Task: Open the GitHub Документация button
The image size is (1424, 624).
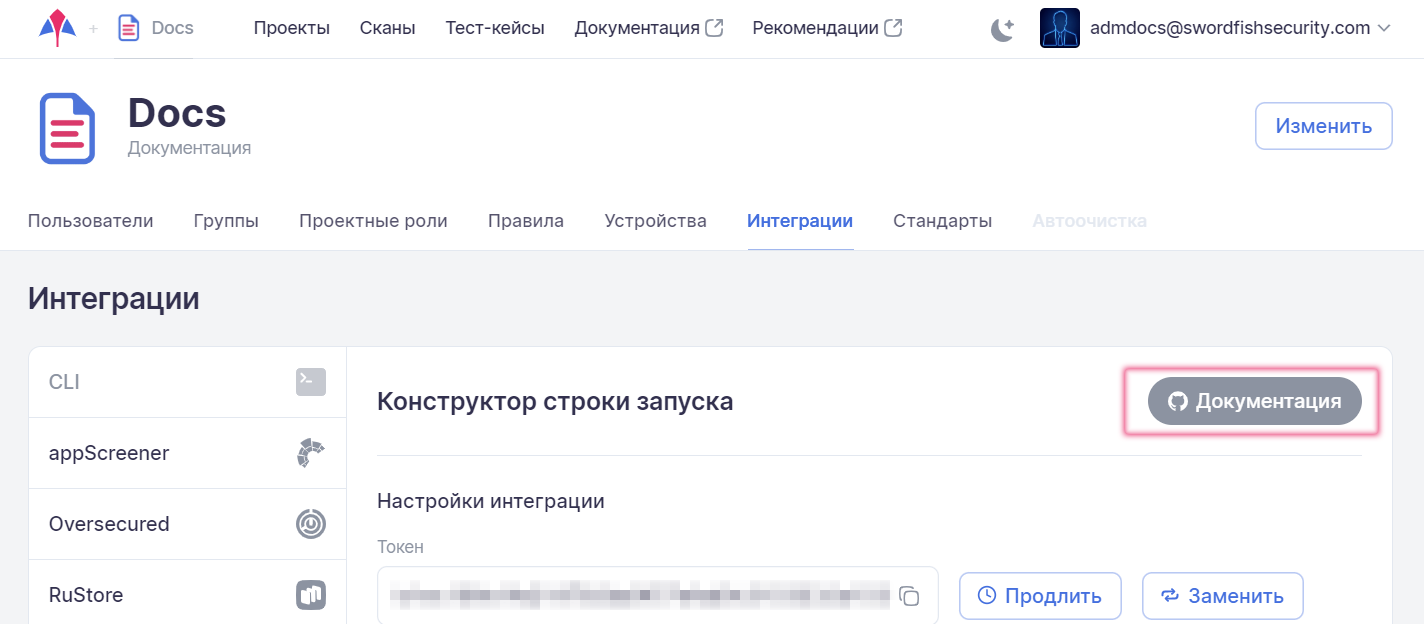Action: 1254,401
